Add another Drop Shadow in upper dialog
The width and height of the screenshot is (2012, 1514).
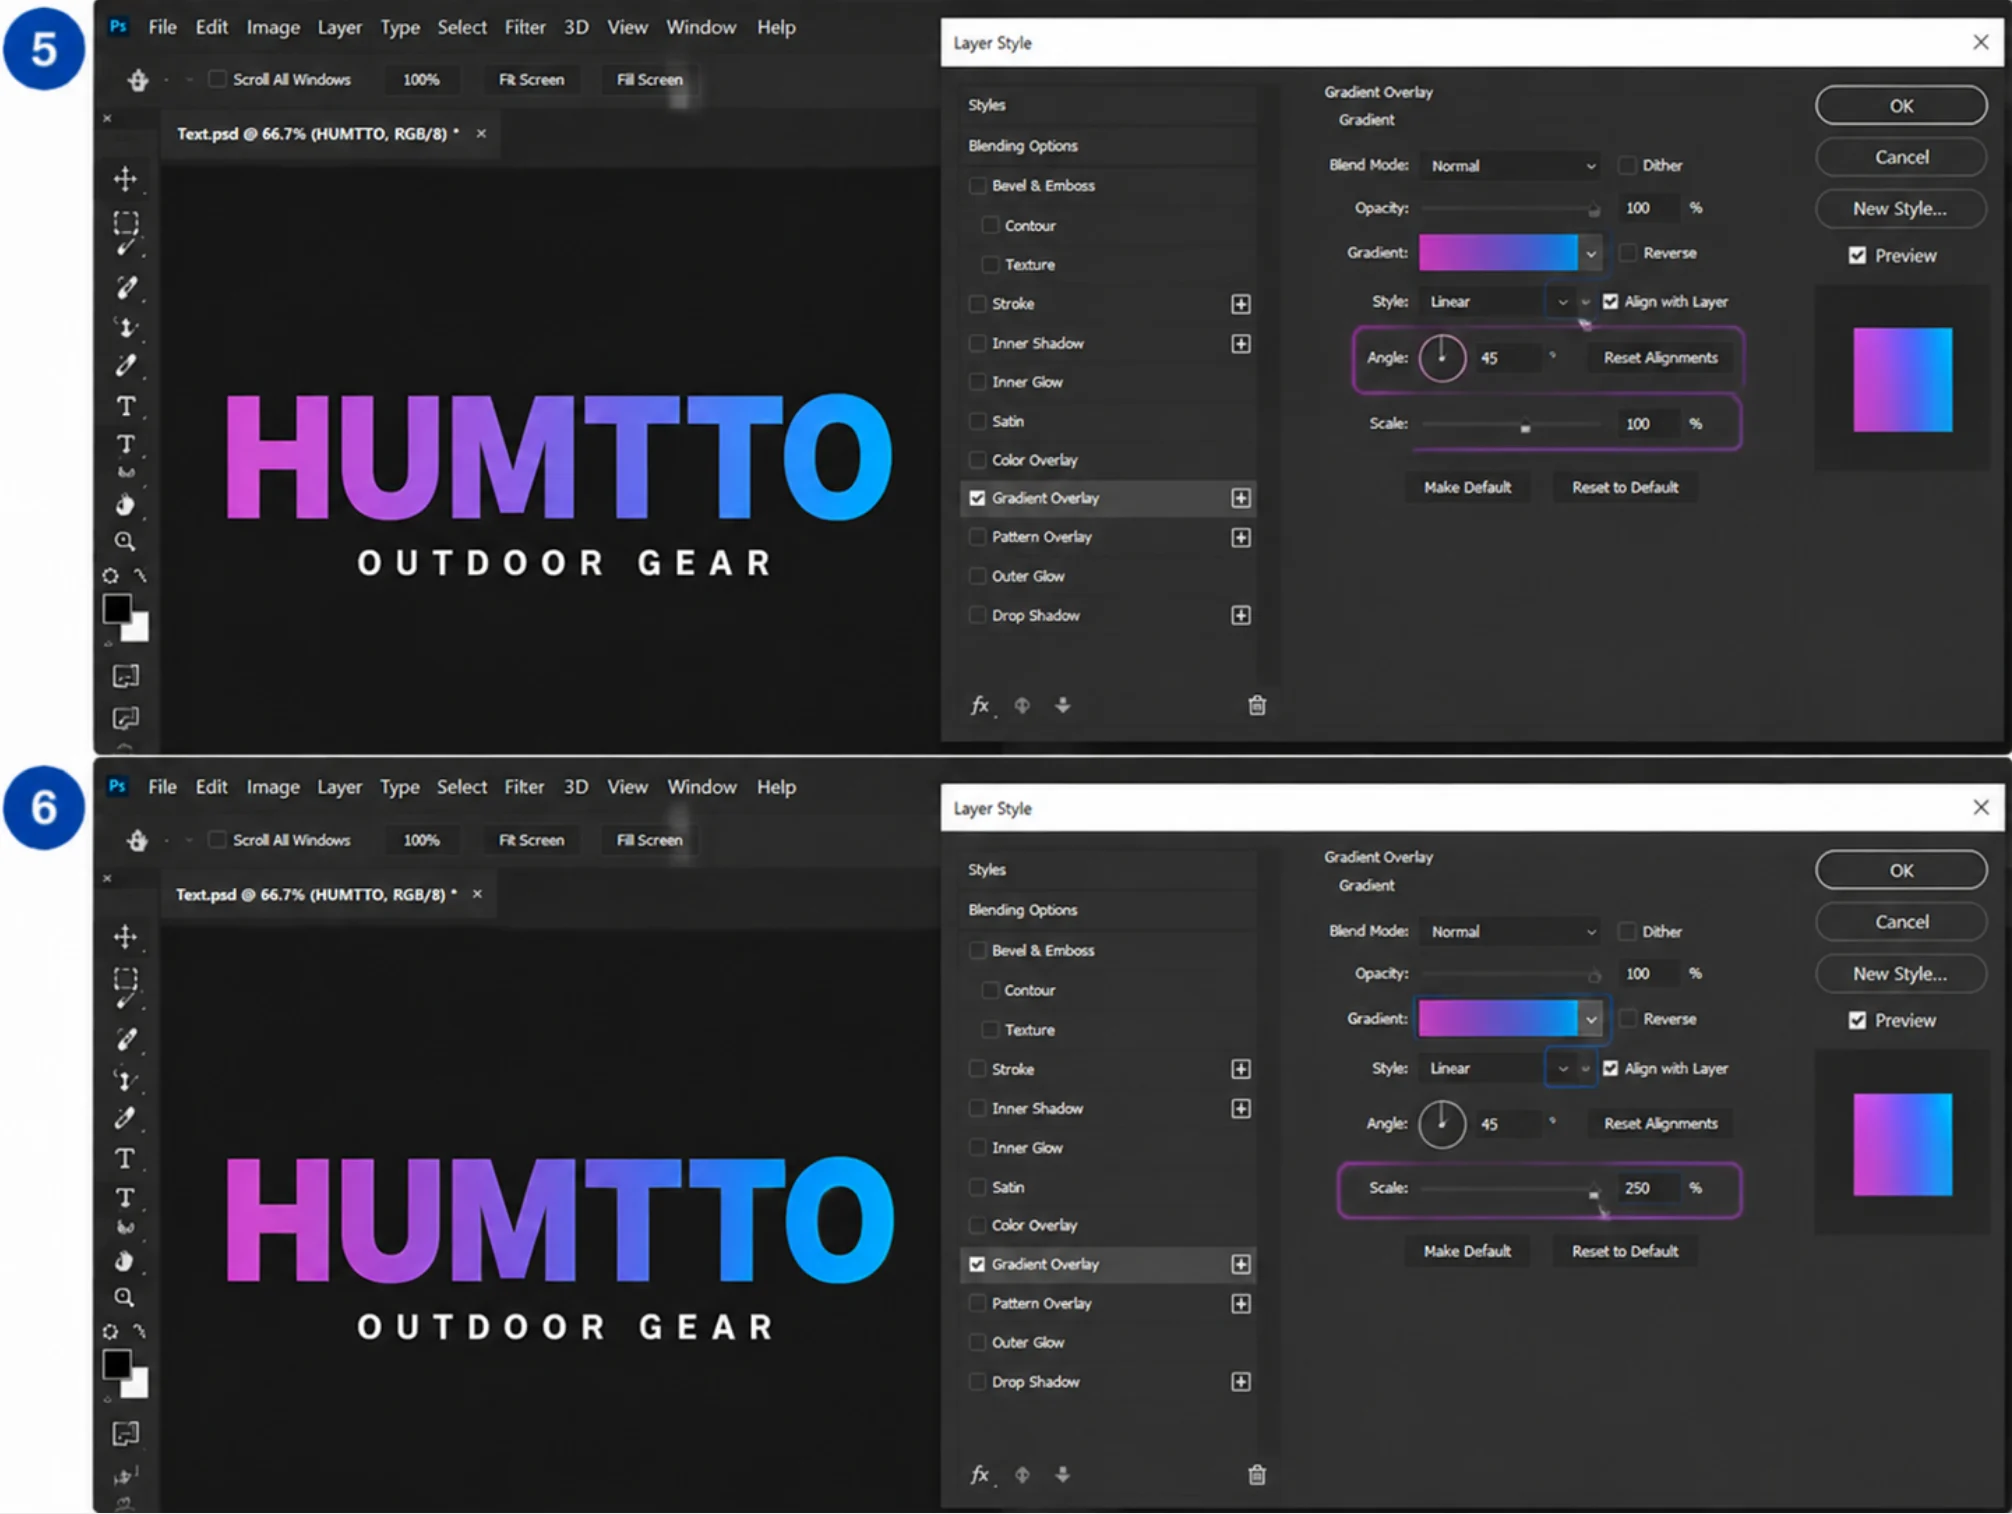pyautogui.click(x=1241, y=615)
